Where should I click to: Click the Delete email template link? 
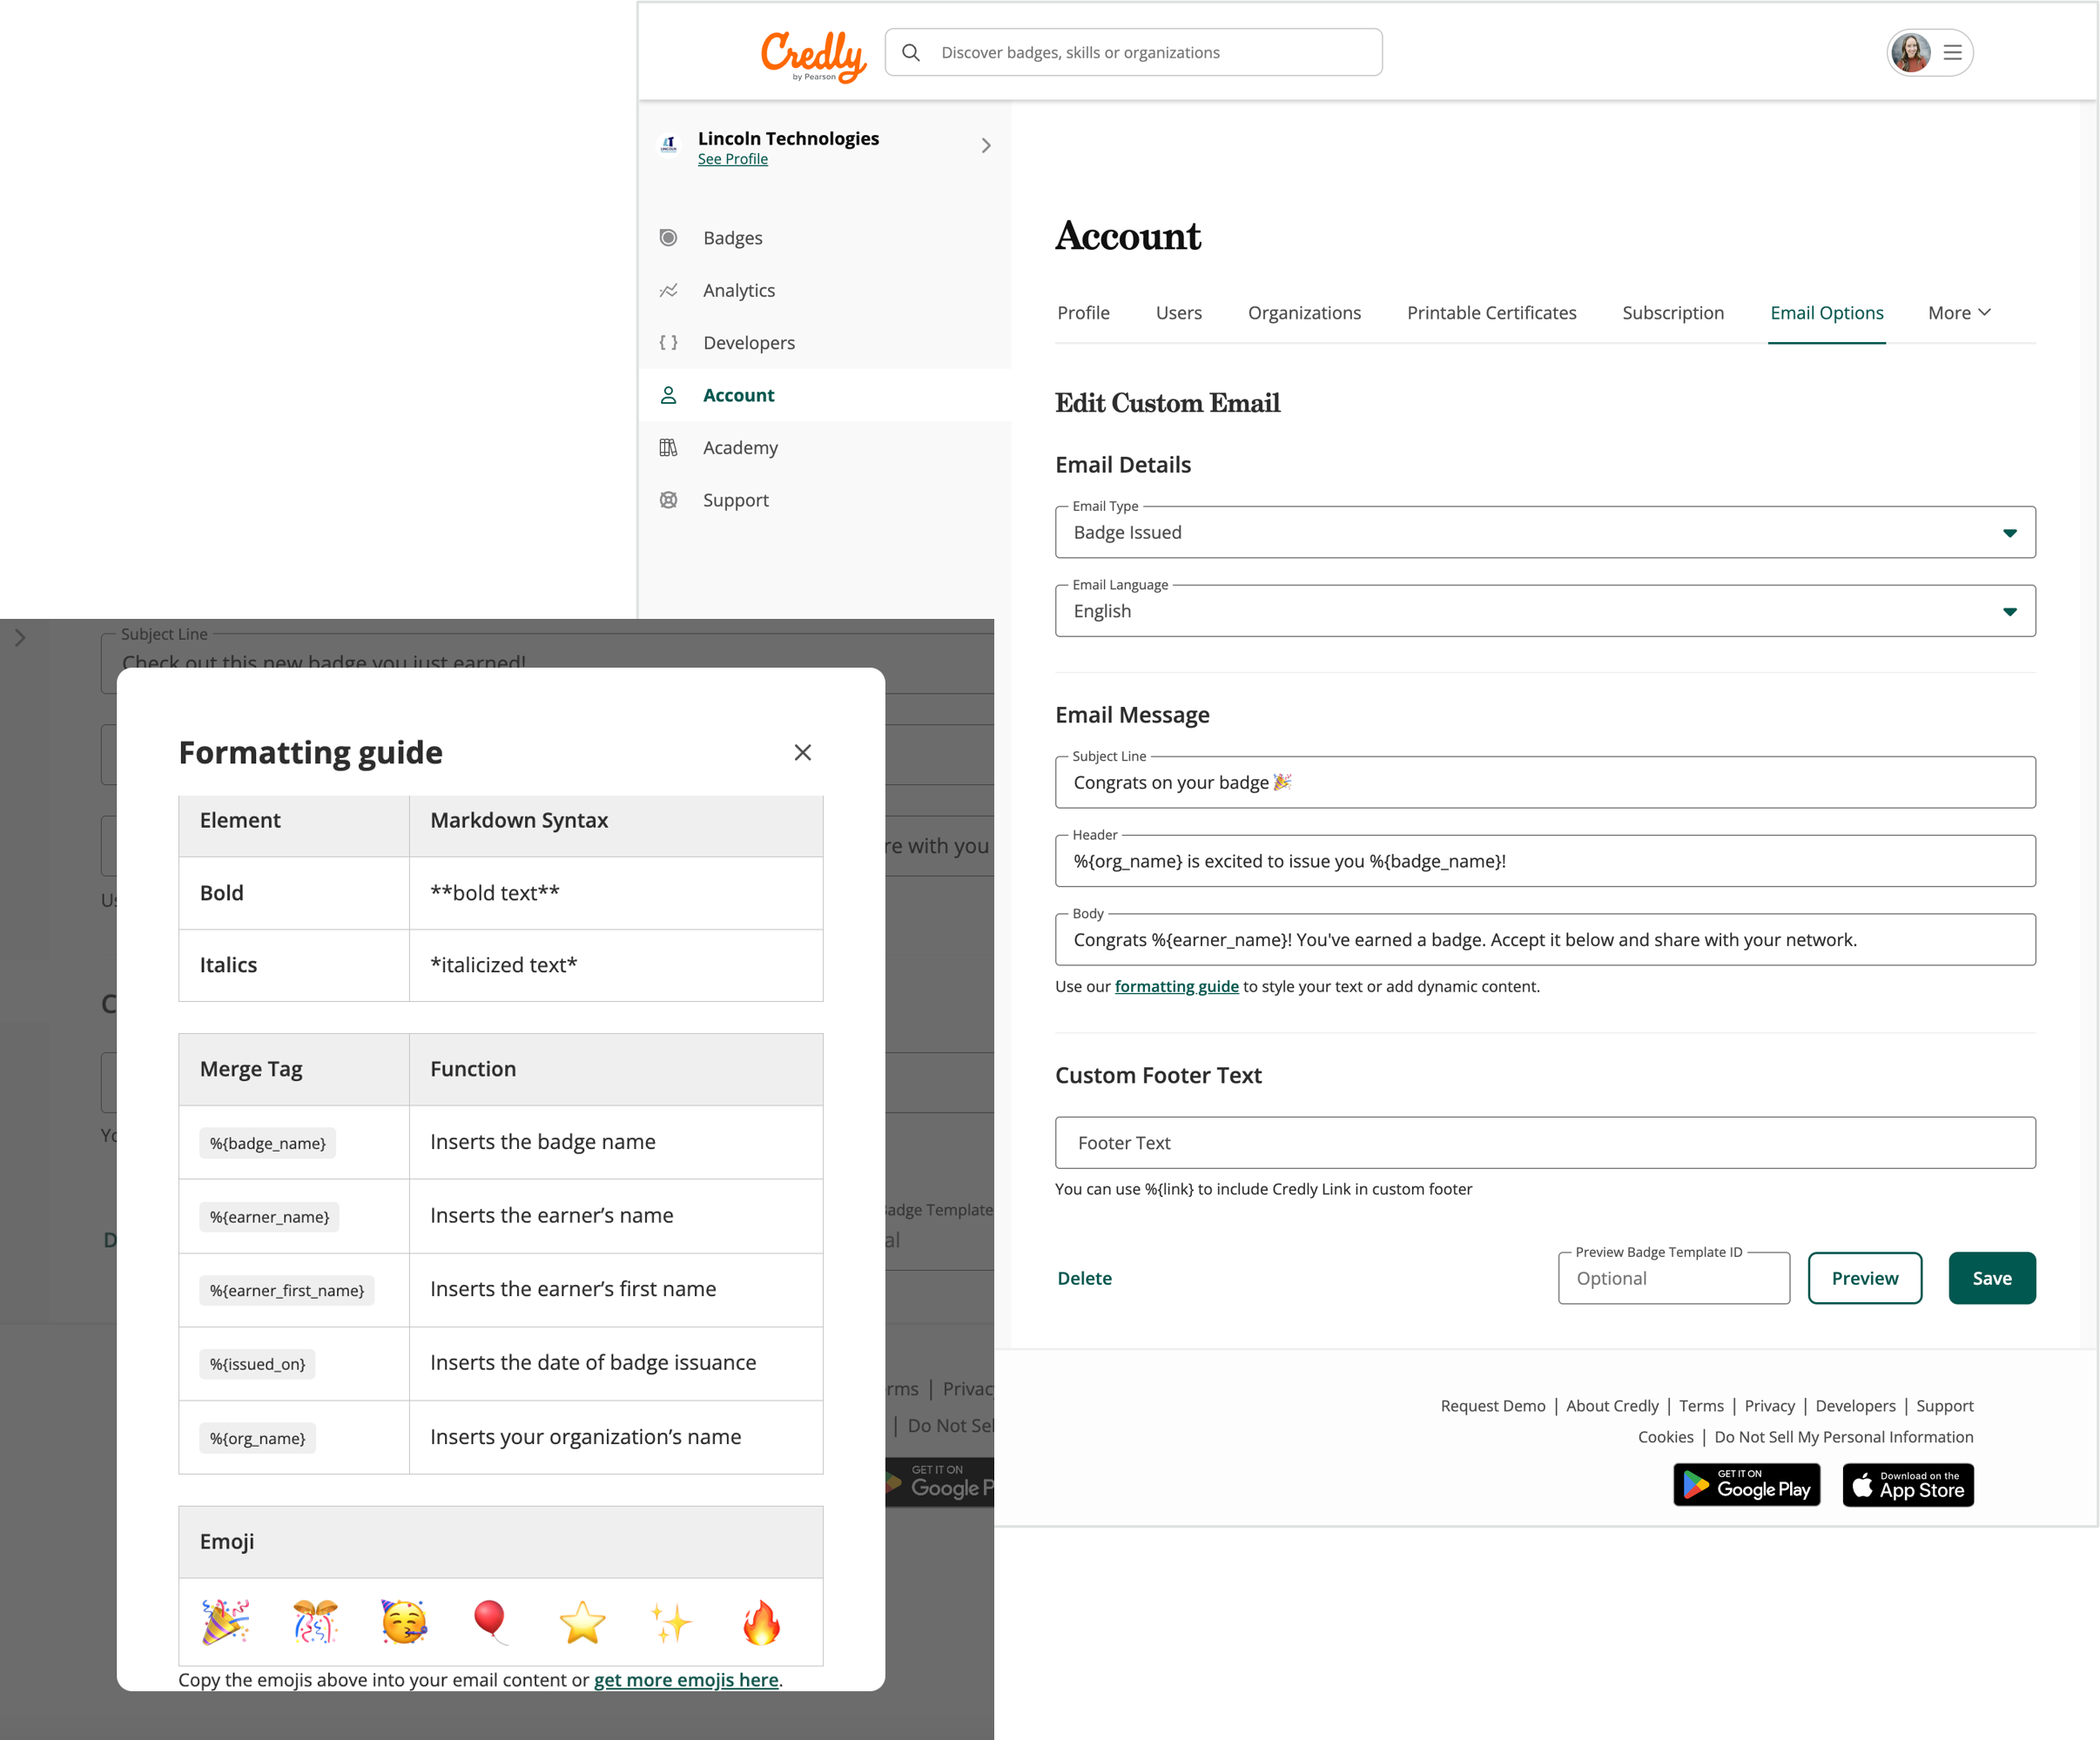(x=1083, y=1278)
